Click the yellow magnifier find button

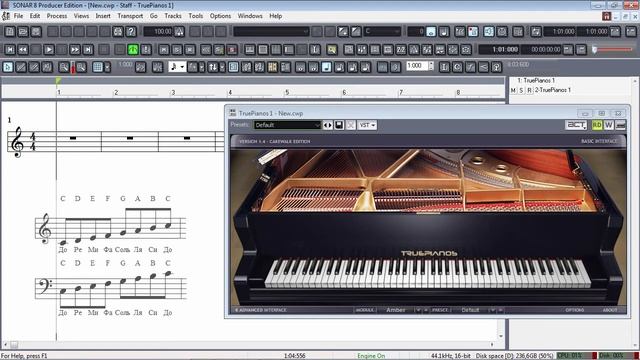point(332,50)
